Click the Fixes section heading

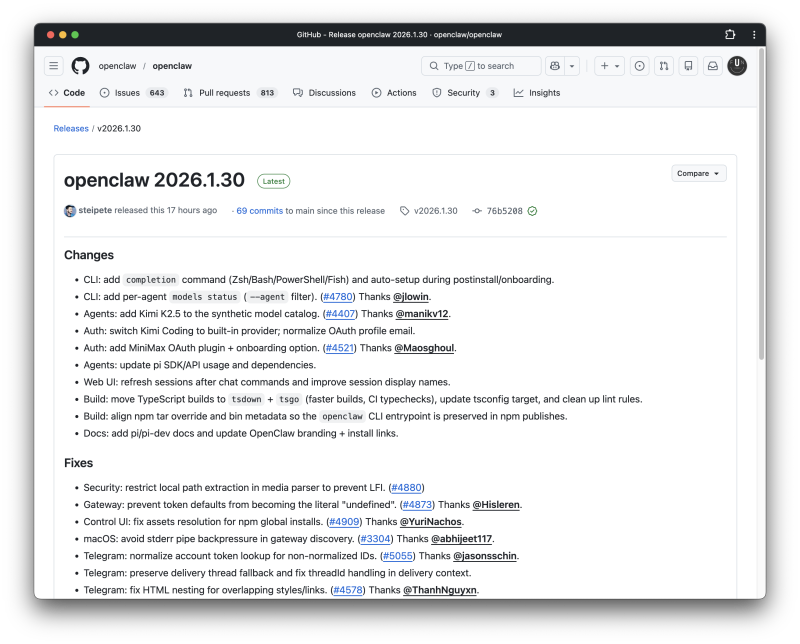click(x=79, y=463)
